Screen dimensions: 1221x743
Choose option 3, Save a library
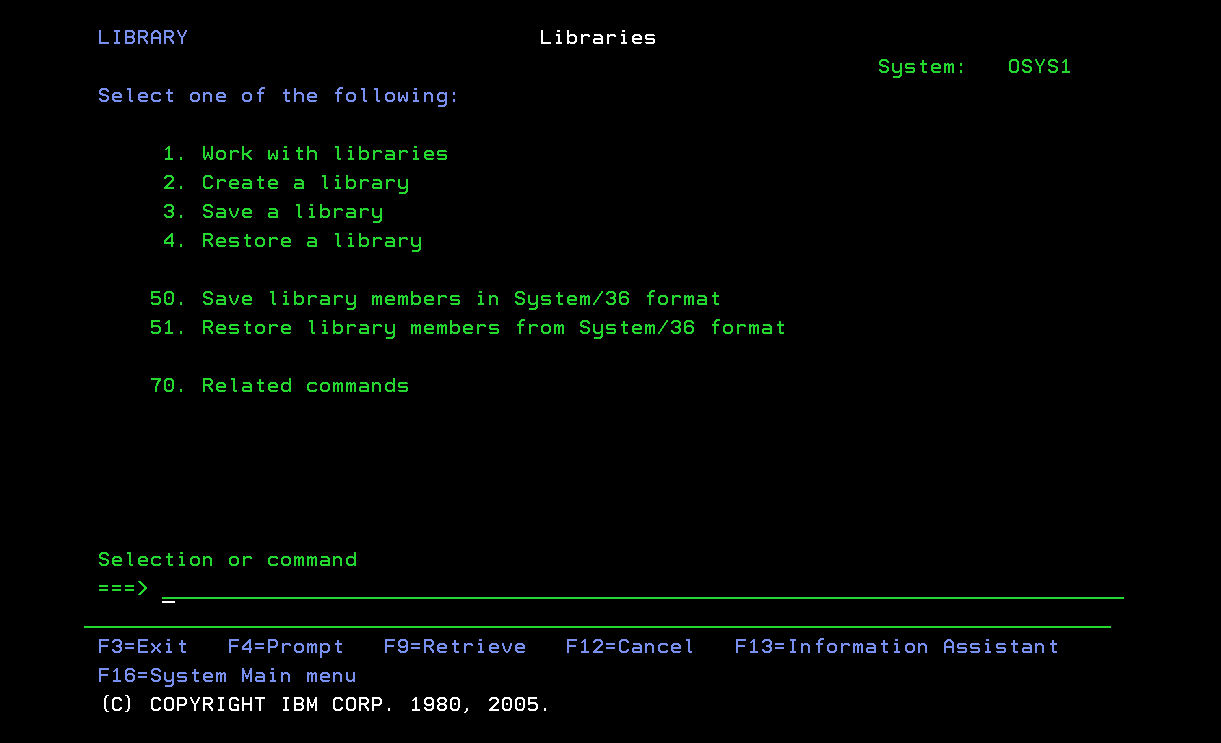[292, 211]
